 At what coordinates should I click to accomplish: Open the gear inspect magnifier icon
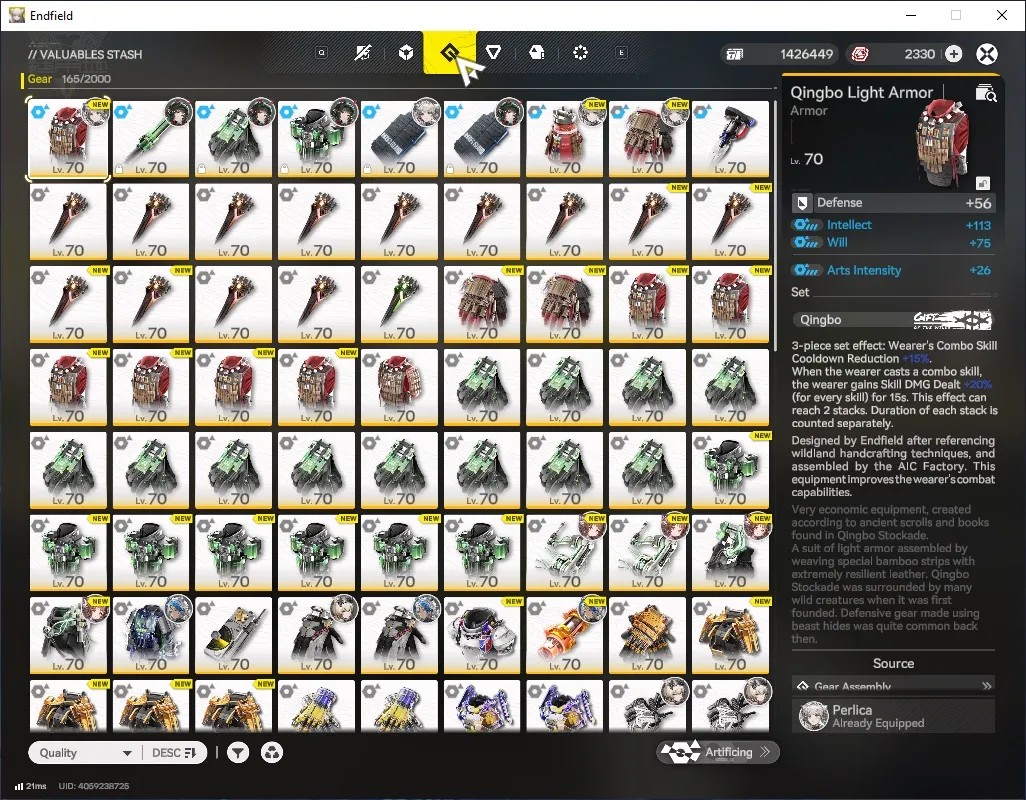pos(985,94)
